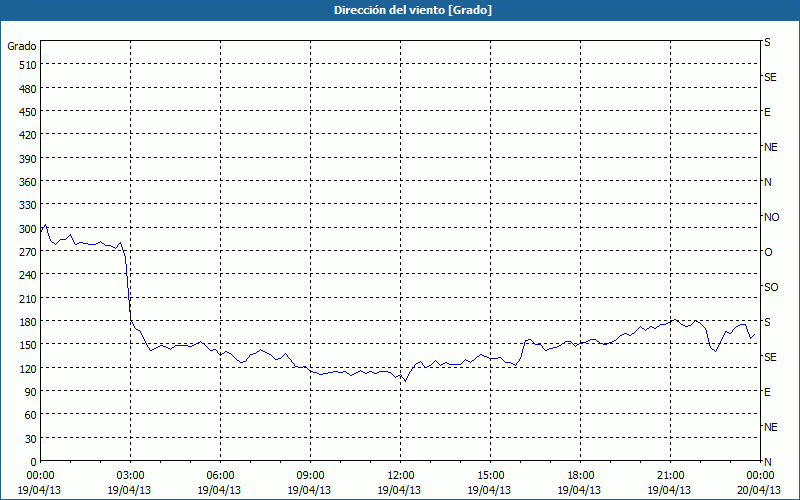Click the 60 value on the left axis

[x=31, y=415]
